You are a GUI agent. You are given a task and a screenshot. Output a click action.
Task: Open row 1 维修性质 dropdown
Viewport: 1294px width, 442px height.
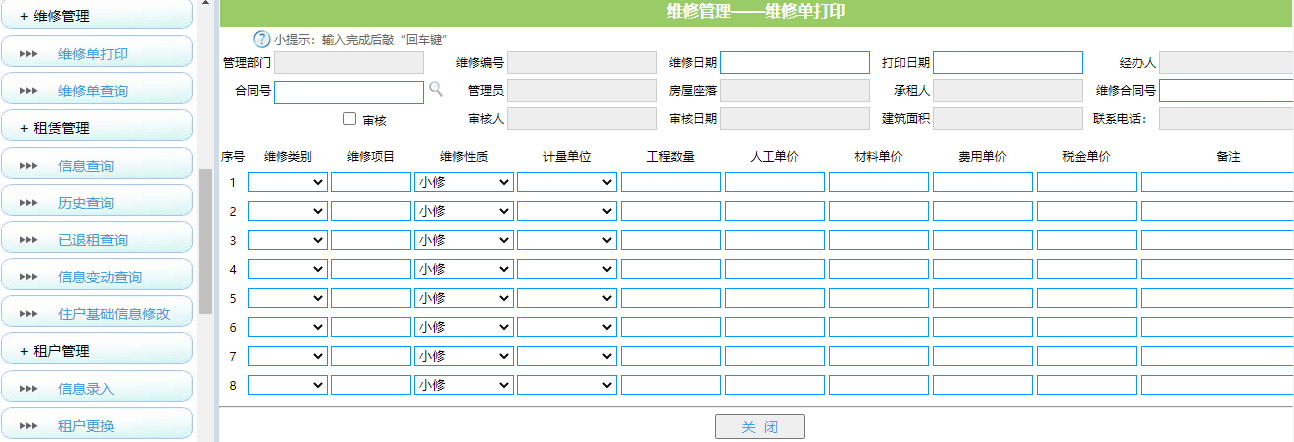pyautogui.click(x=464, y=182)
